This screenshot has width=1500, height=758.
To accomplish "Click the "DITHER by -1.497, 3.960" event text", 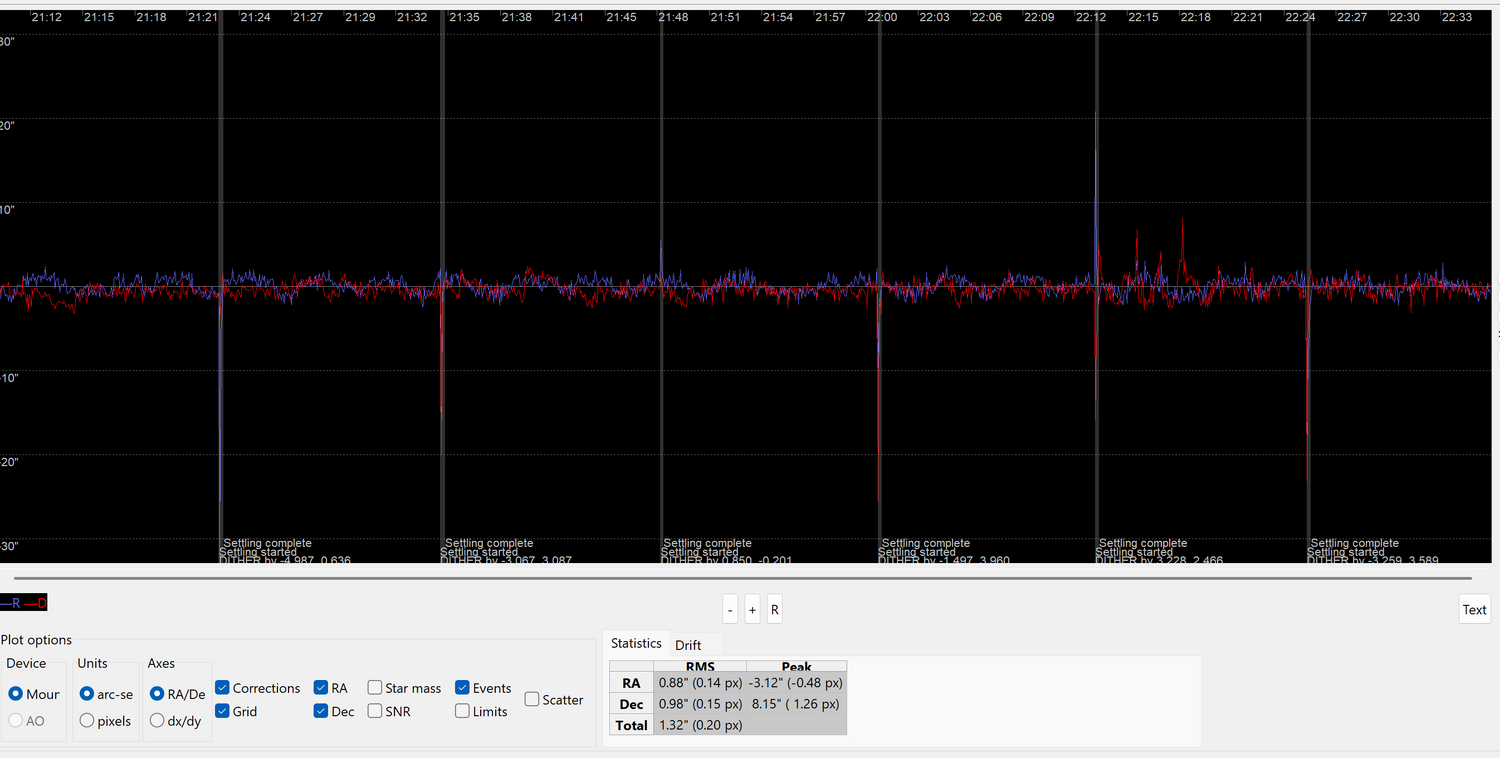I will coord(944,559).
